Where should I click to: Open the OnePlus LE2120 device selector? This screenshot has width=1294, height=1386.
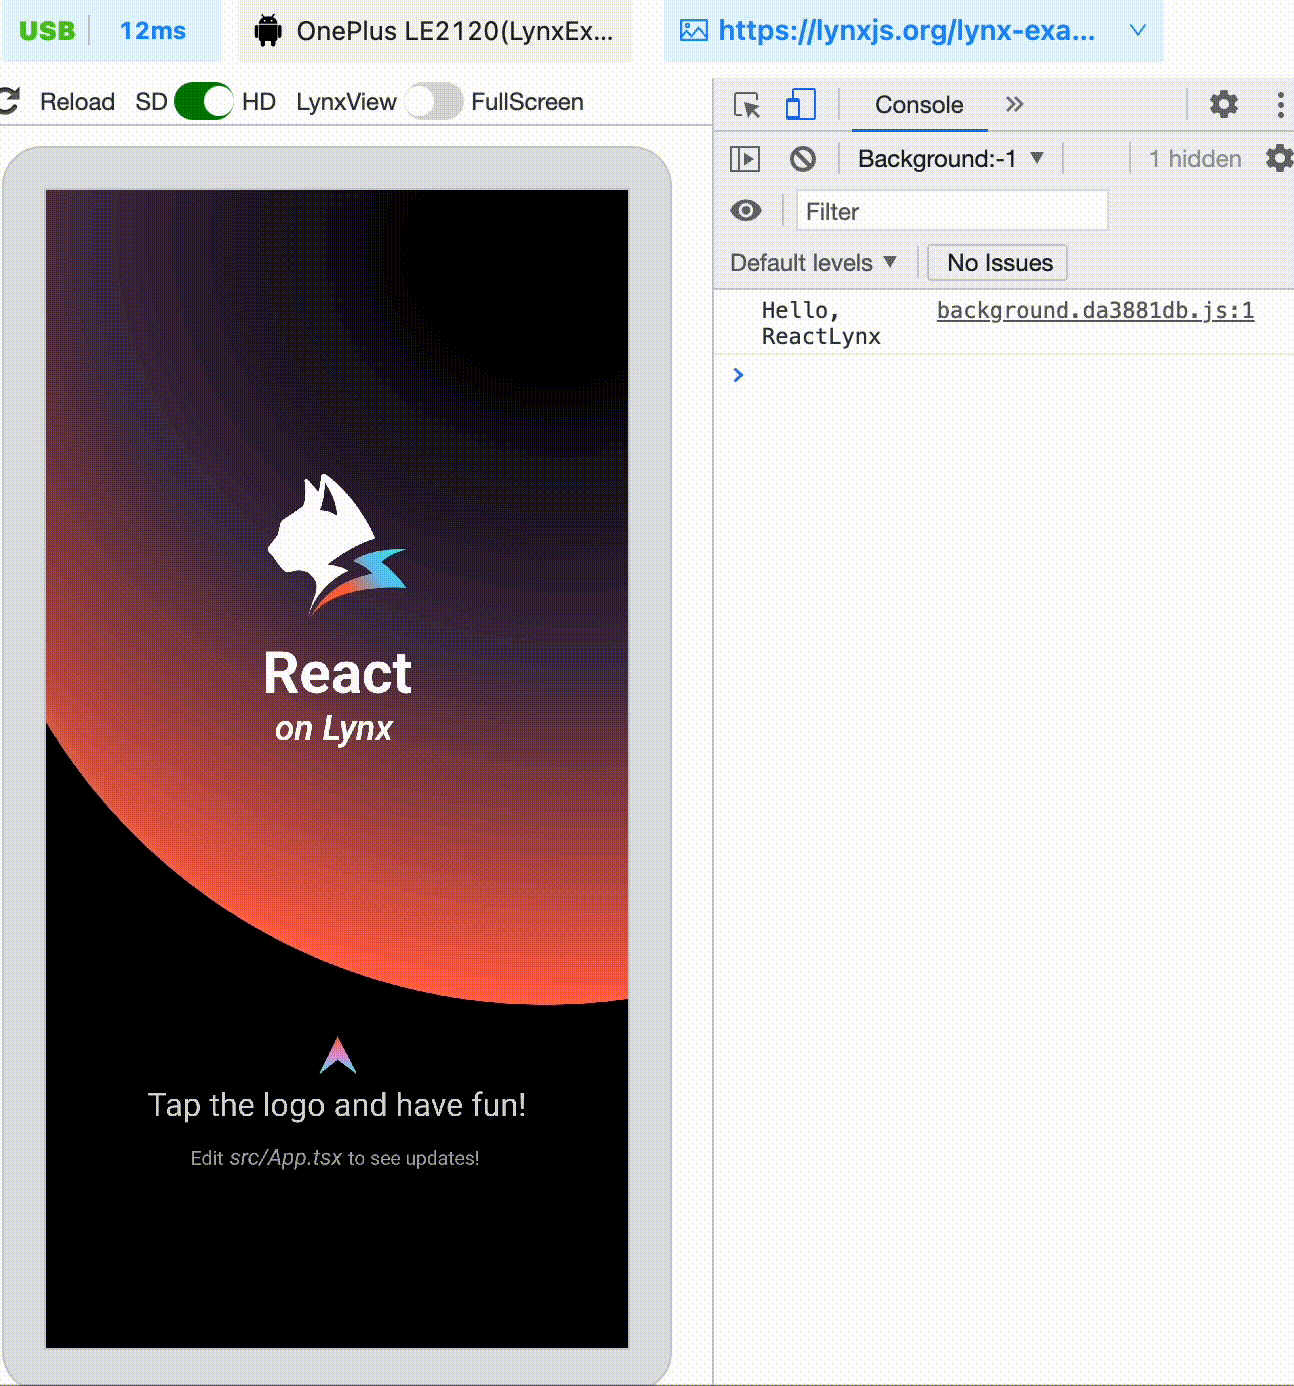click(435, 31)
